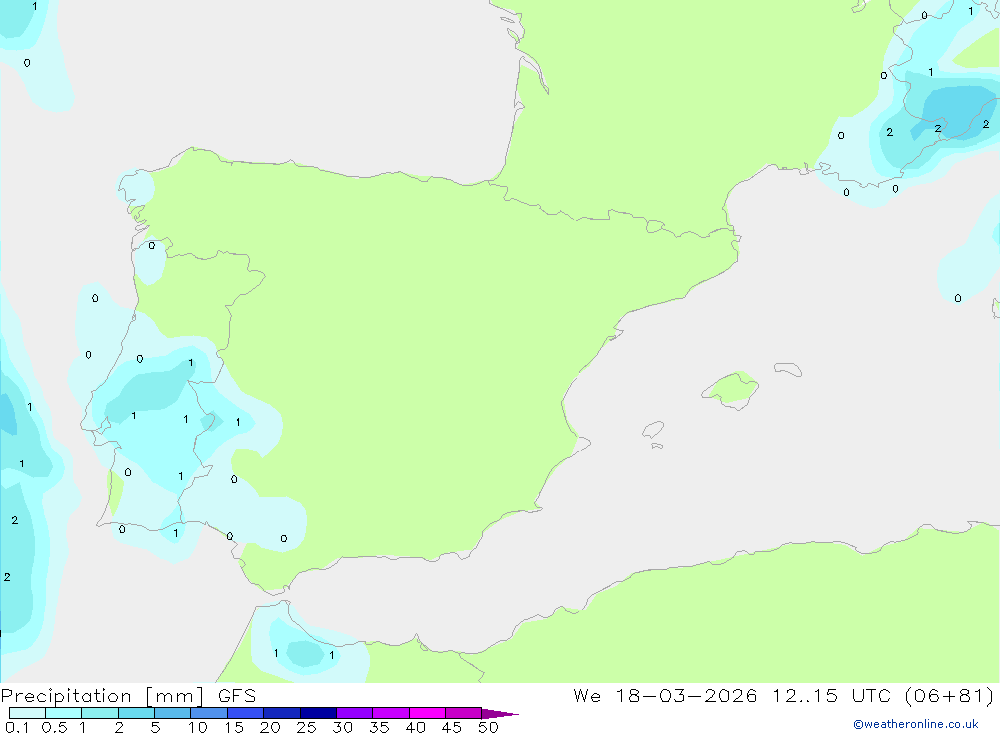Click the "Precipitation [mm]" title text
The width and height of the screenshot is (1000, 733).
click(102, 696)
